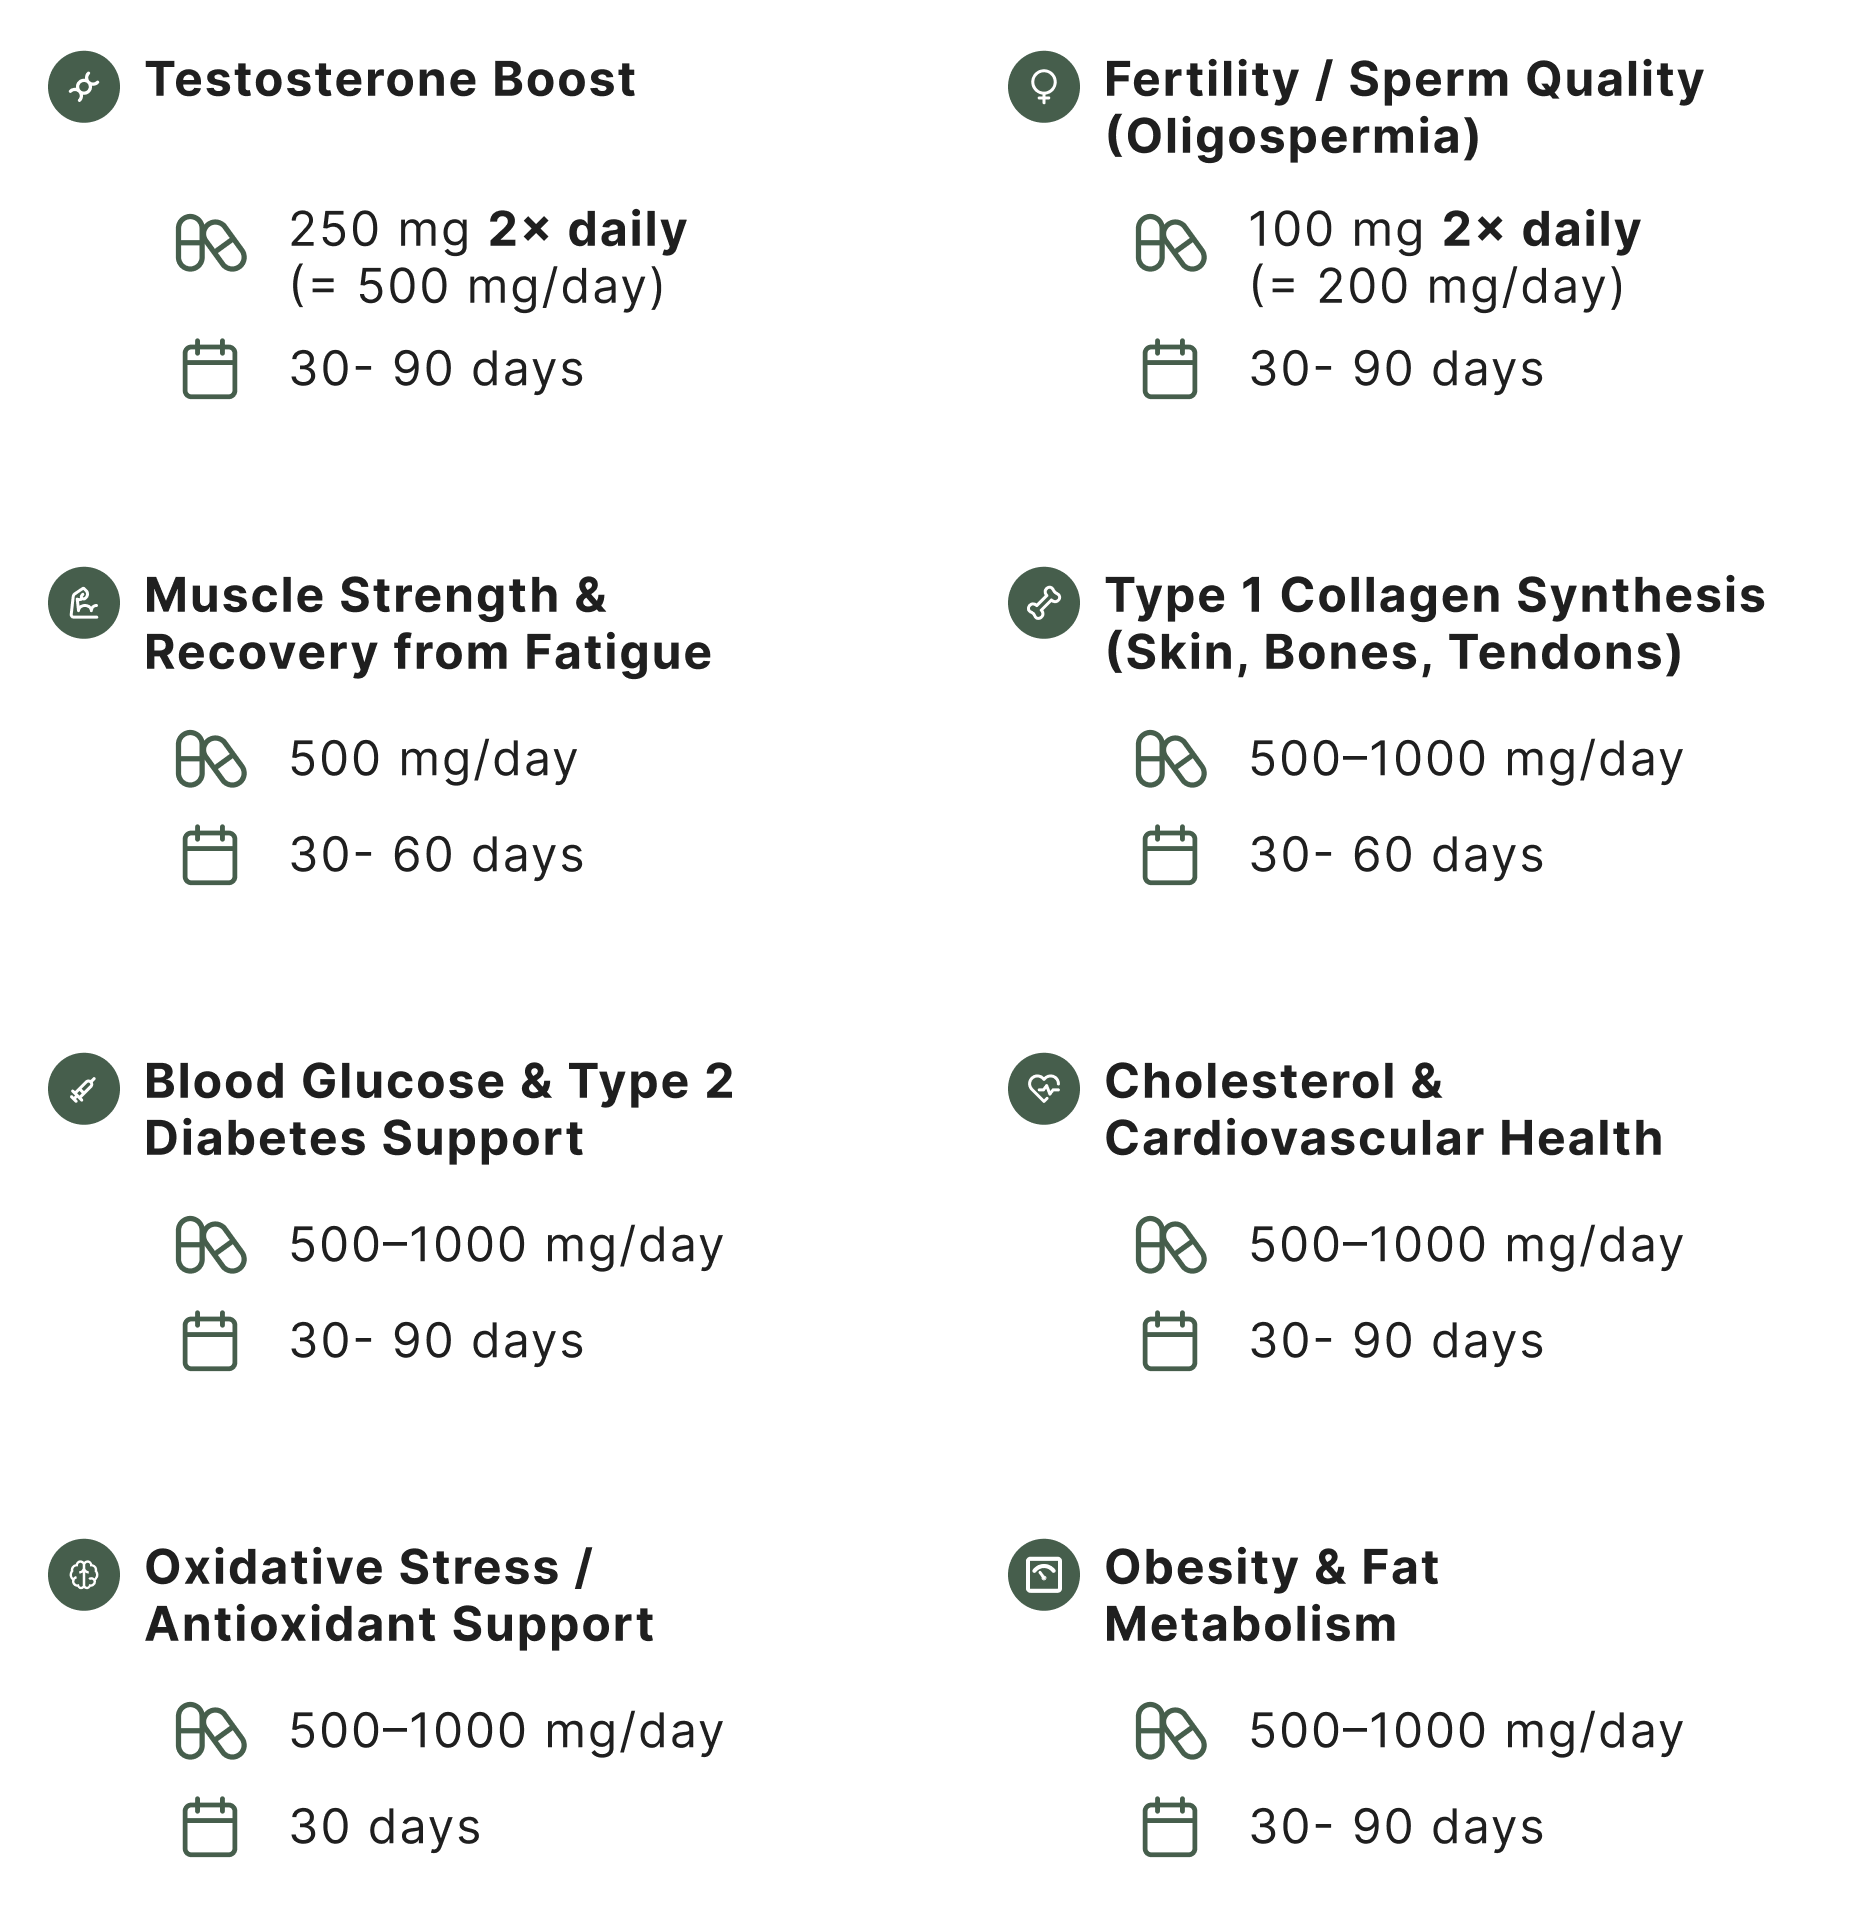The height and width of the screenshot is (1915, 1860).
Task: Click the Blood Glucose & Type 2 Diabetes heading
Action: 439,1109
